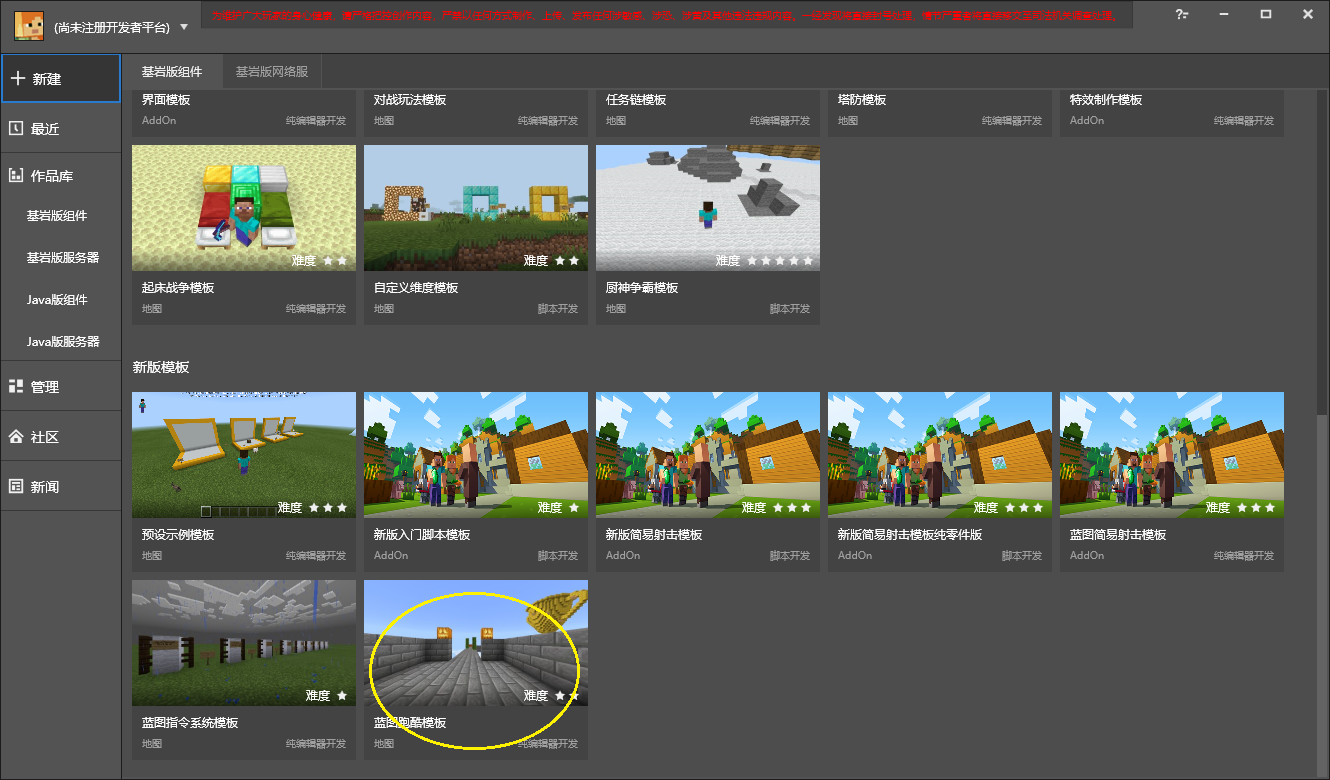The width and height of the screenshot is (1330, 780).
Task: Click the user avatar icon
Action: [29, 26]
